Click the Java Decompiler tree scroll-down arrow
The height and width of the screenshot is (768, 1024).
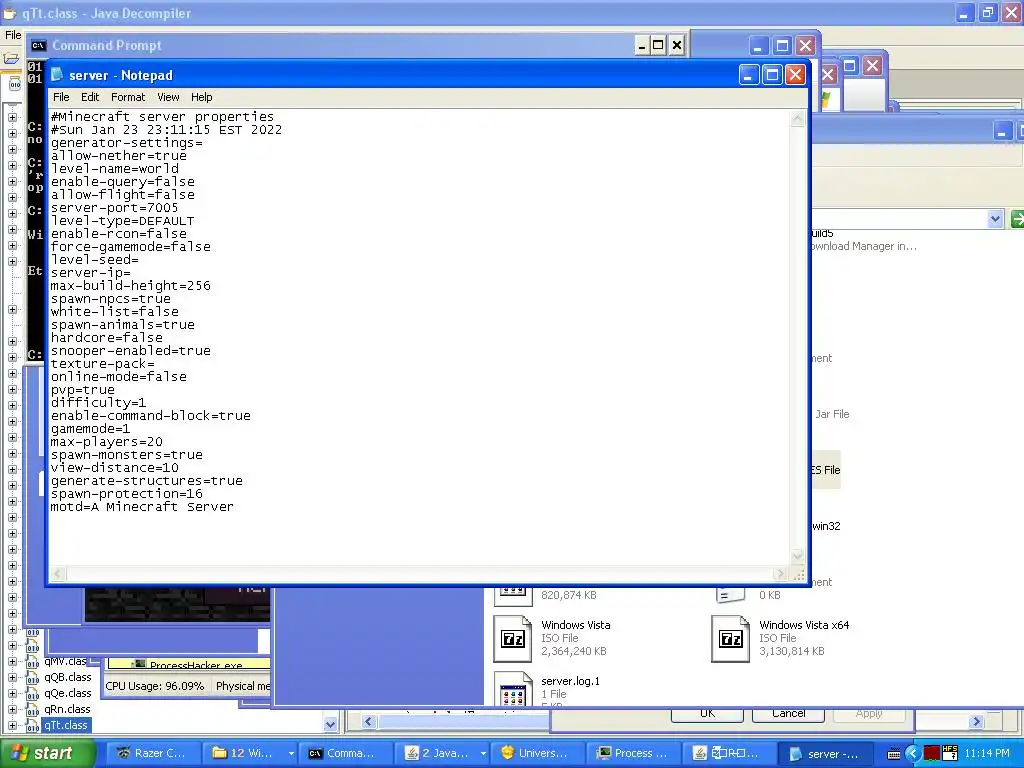point(330,724)
